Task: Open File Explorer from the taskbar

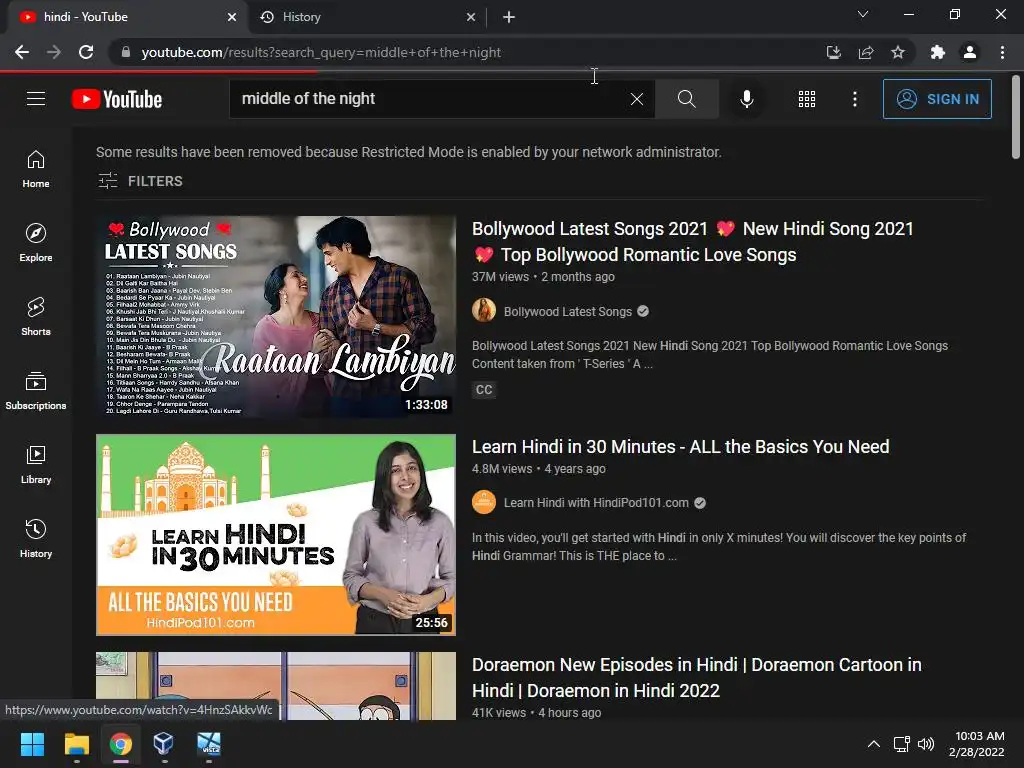Action: (x=76, y=744)
